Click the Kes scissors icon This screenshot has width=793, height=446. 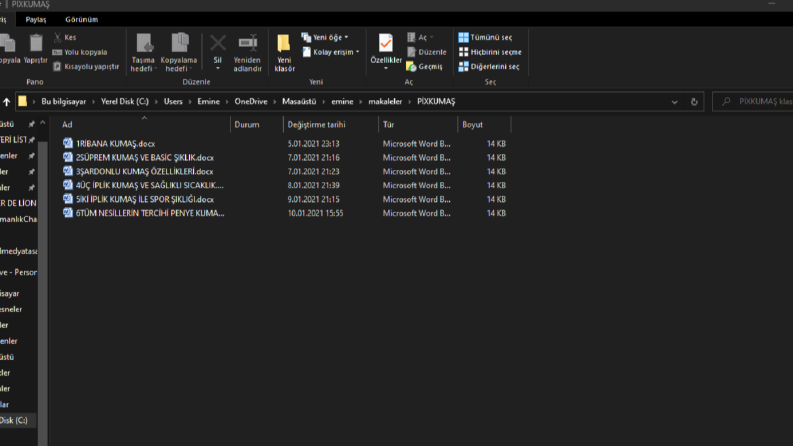click(x=58, y=37)
